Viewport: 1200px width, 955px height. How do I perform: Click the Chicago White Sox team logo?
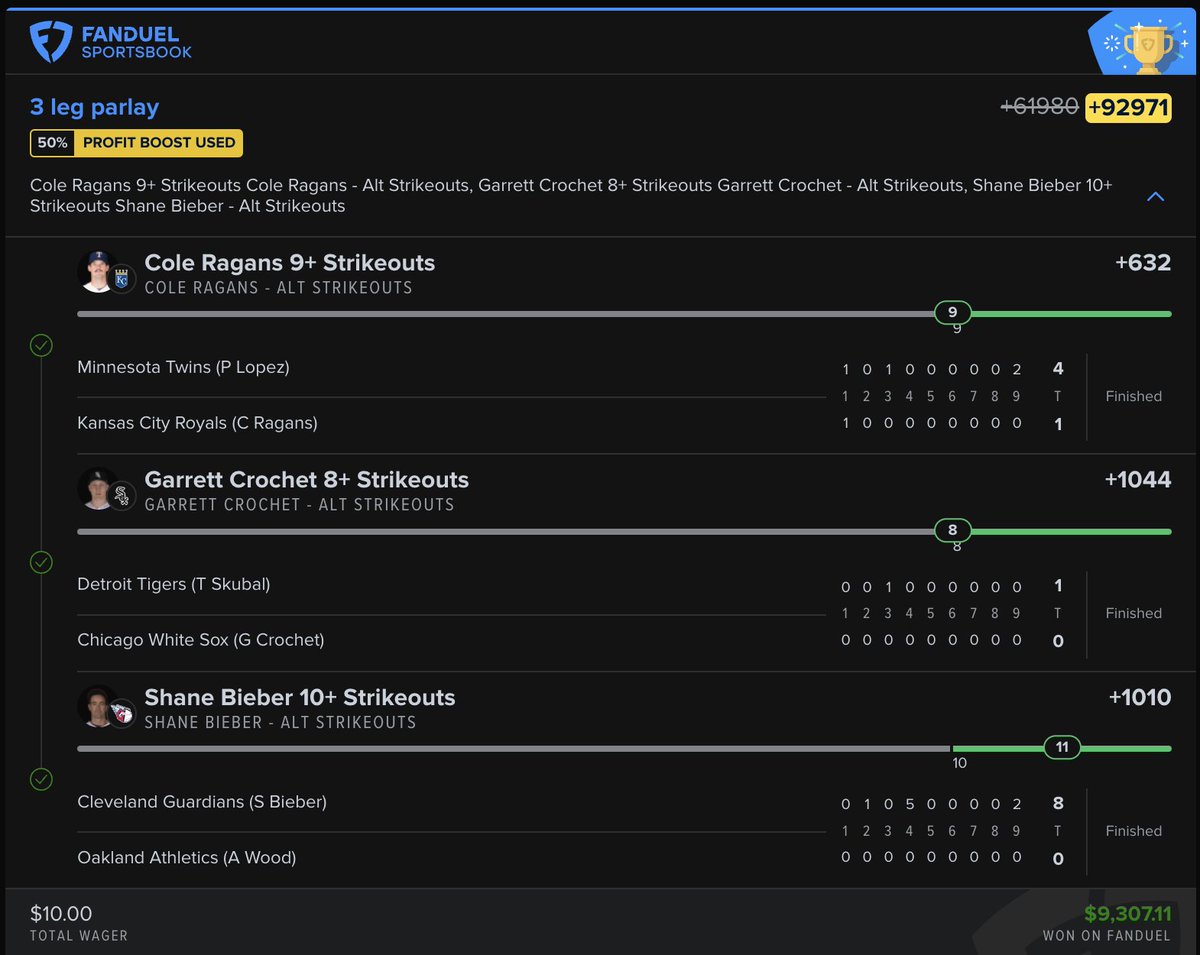coord(122,496)
